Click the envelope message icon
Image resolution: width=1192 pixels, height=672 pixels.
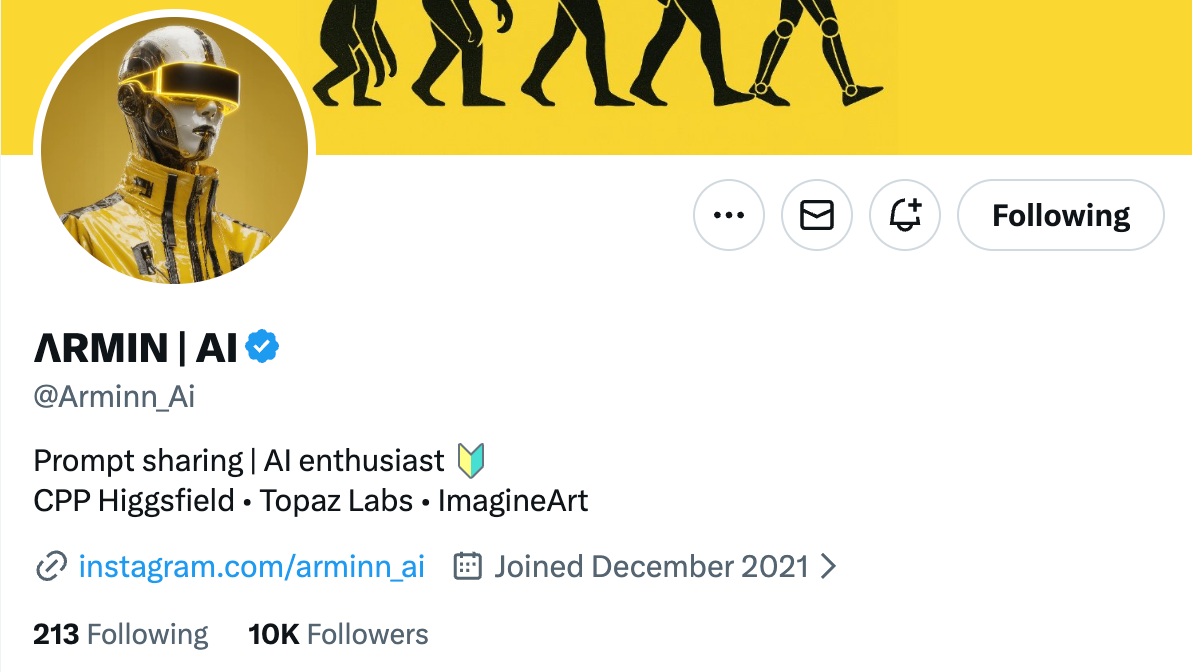tap(817, 215)
